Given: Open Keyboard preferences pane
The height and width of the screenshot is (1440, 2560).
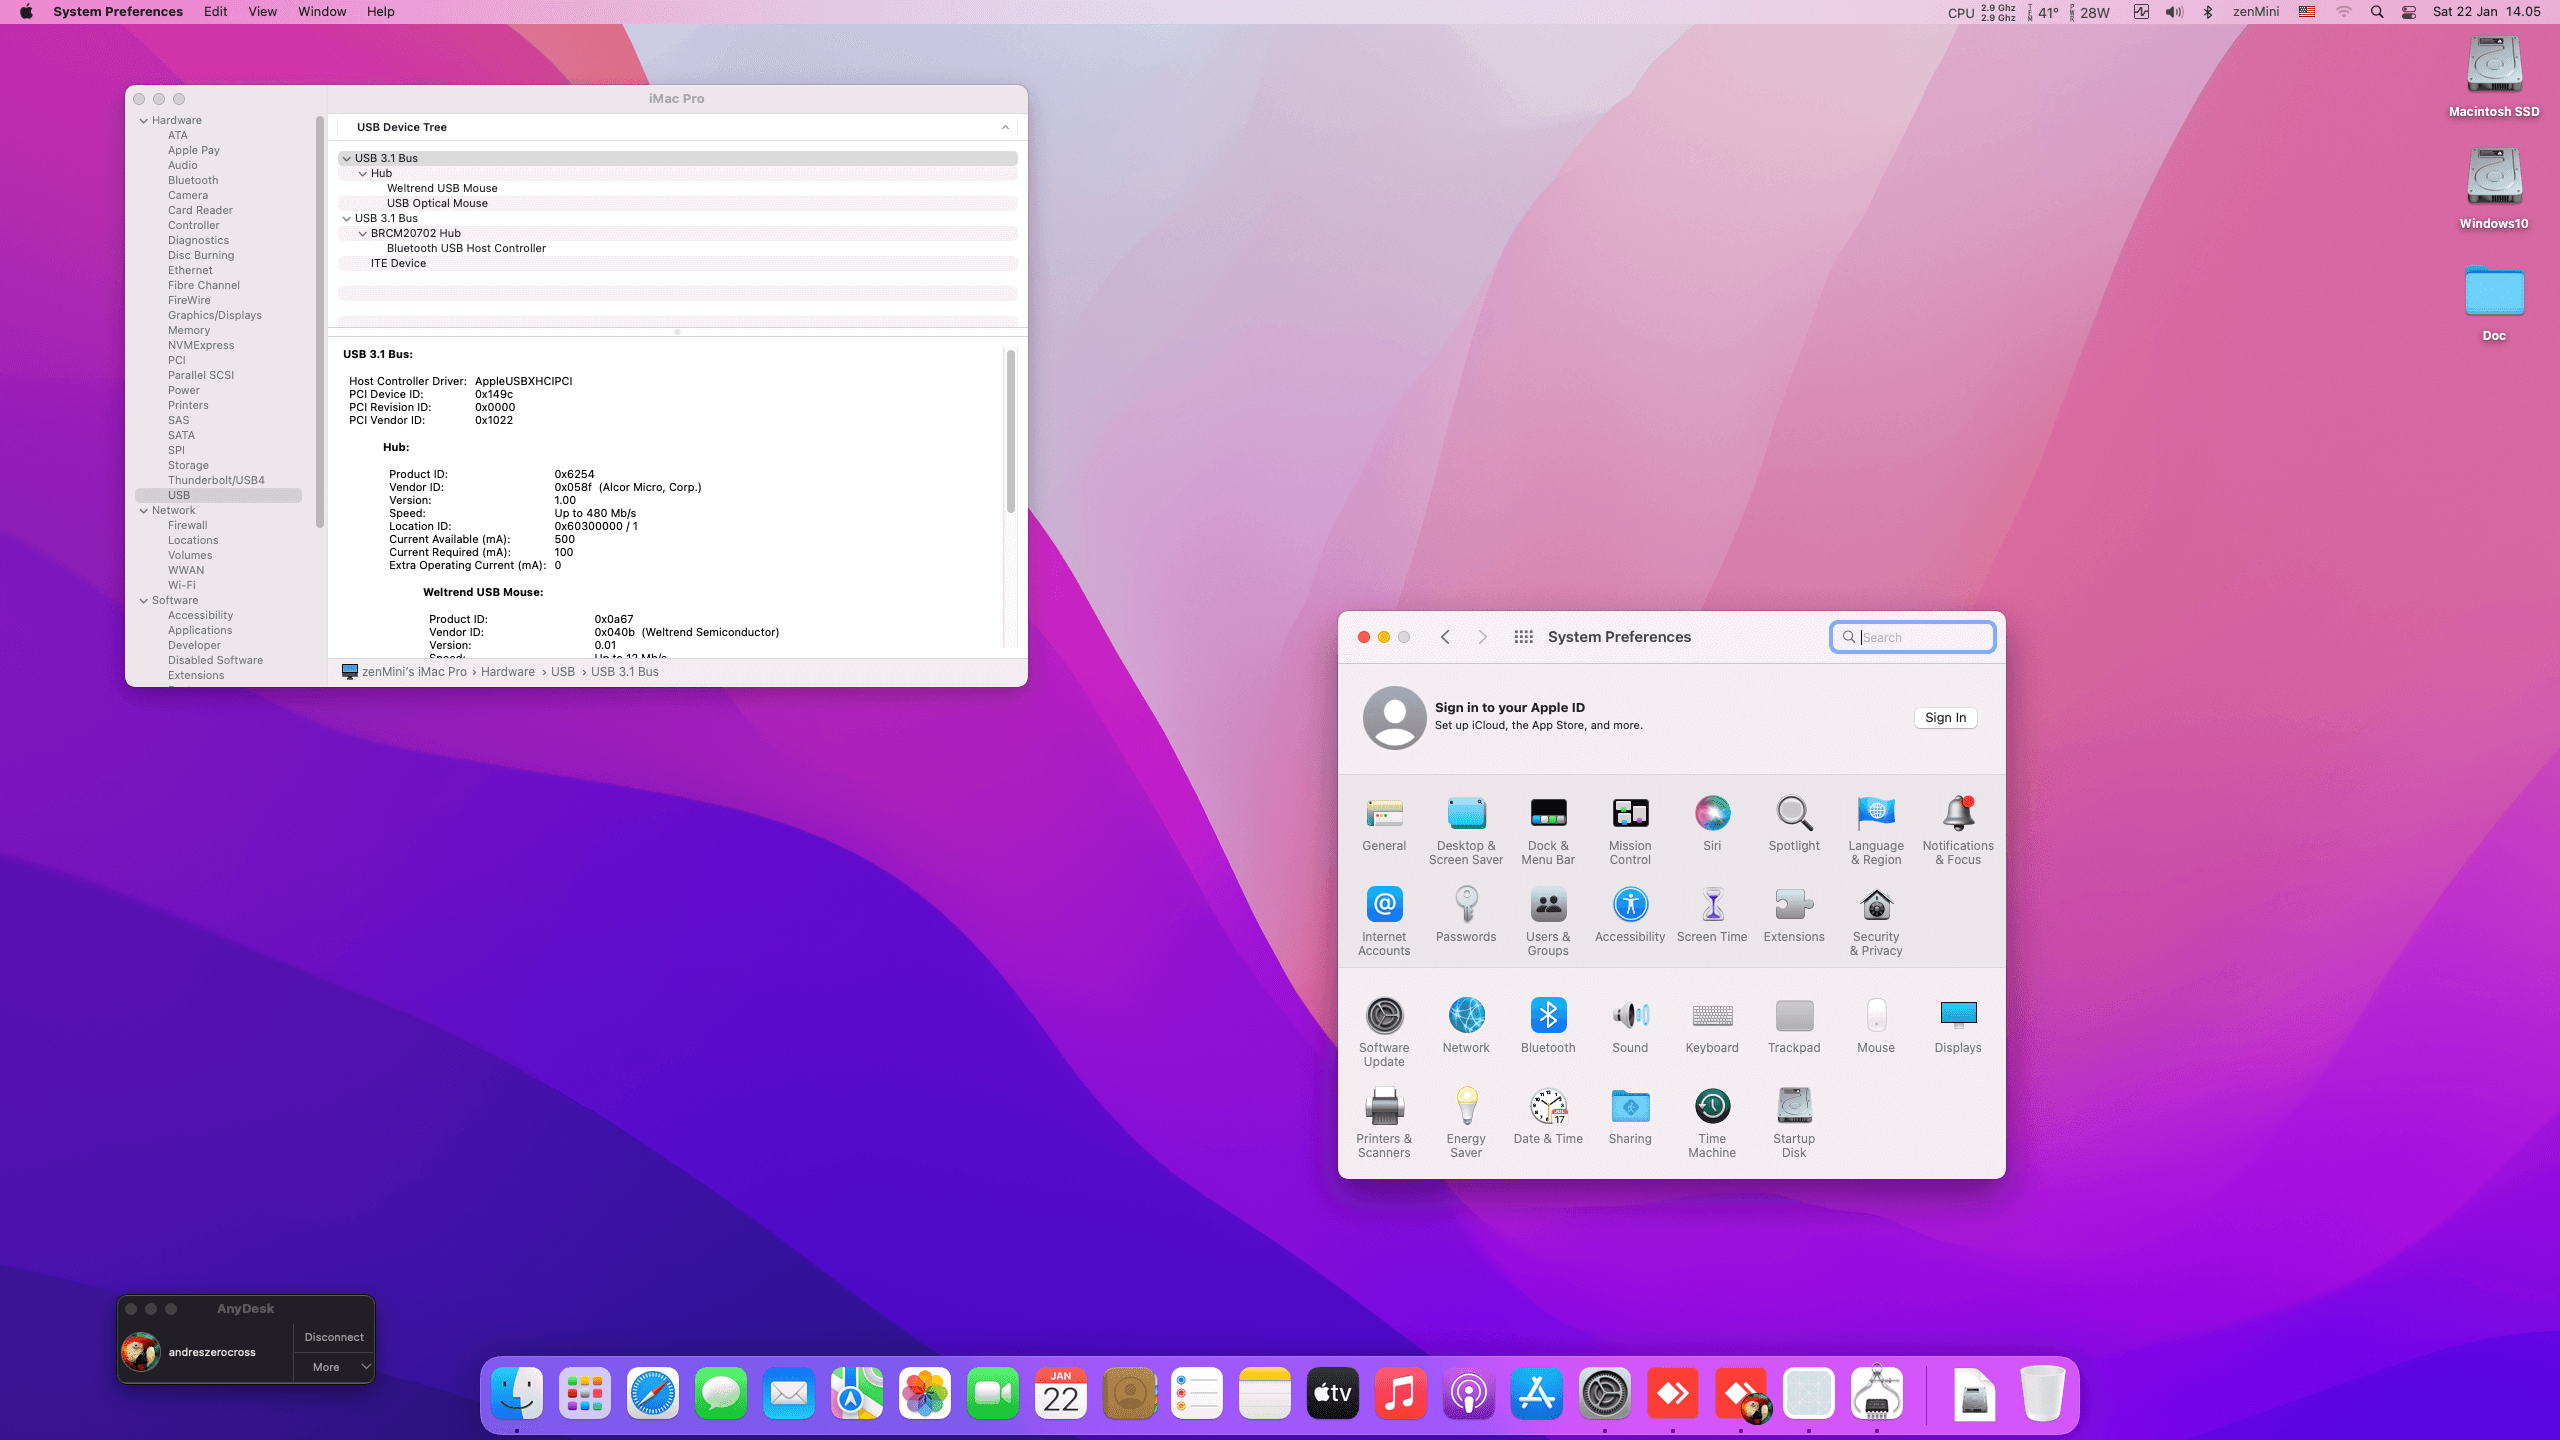Looking at the screenshot, I should coord(1712,1026).
